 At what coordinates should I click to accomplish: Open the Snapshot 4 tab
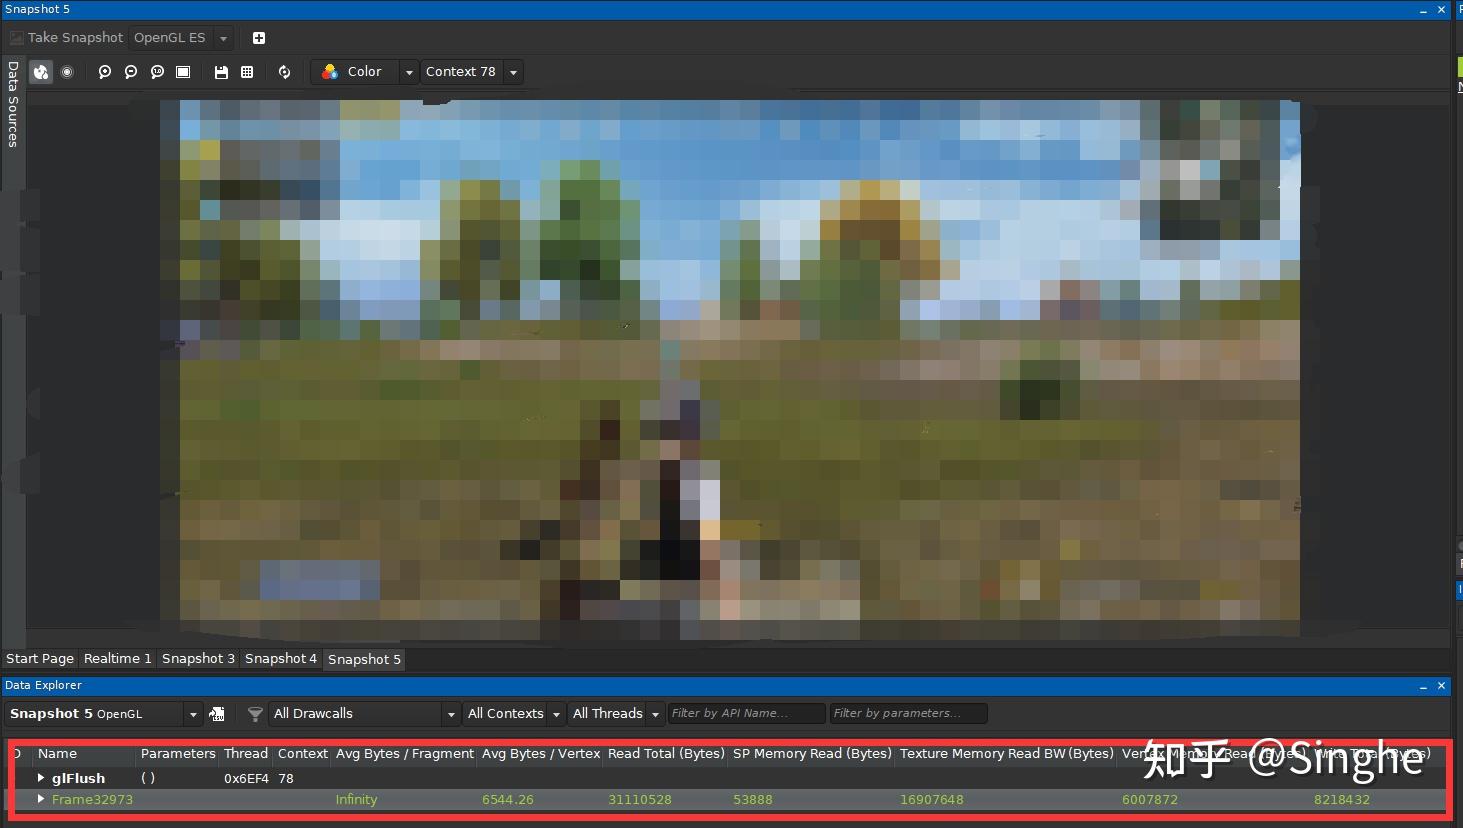281,659
